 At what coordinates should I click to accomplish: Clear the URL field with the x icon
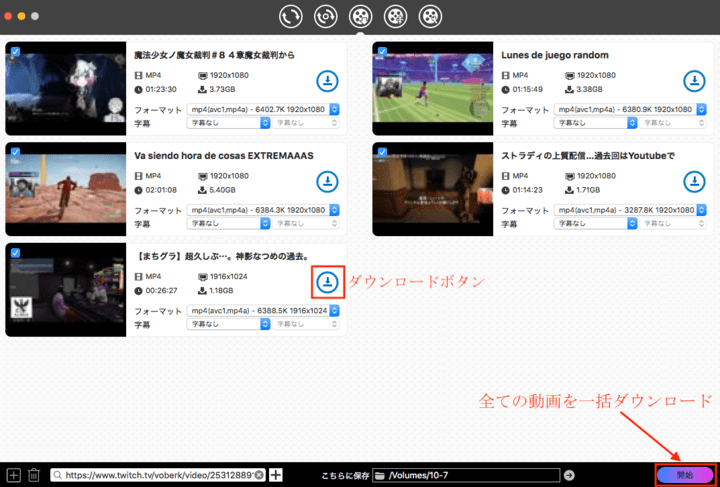pyautogui.click(x=259, y=475)
